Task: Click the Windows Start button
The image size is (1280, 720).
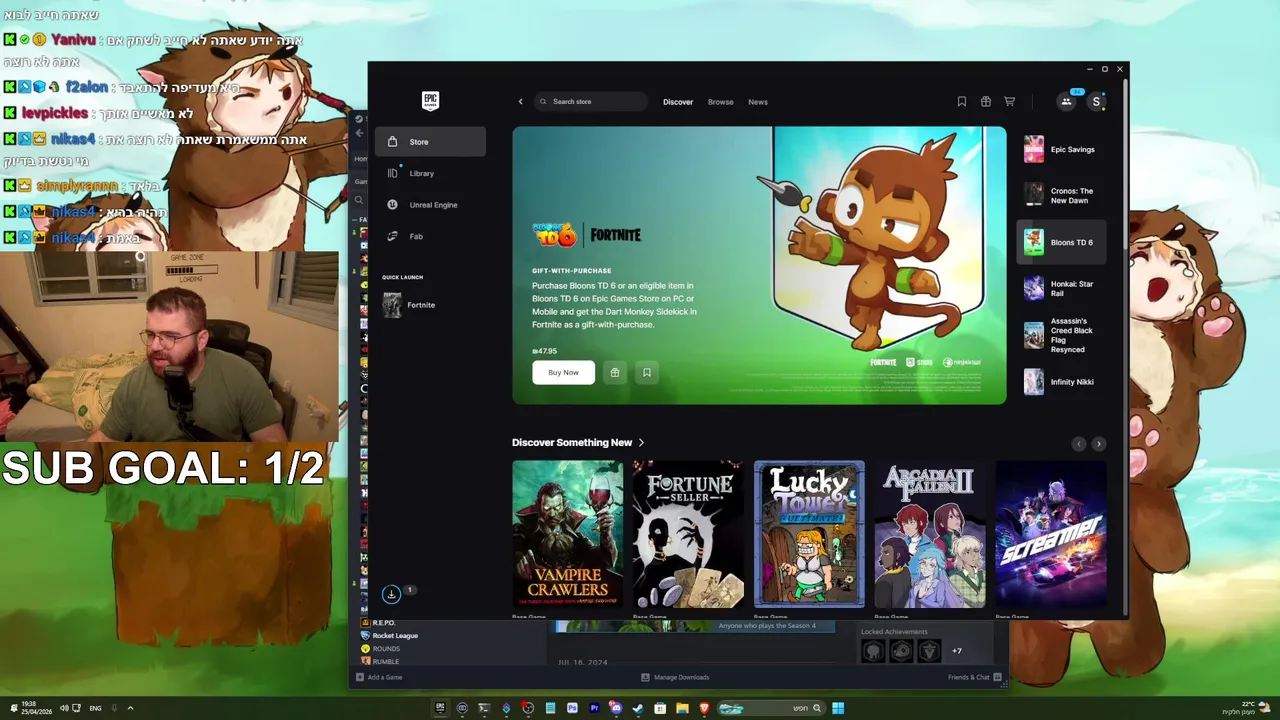Action: [x=838, y=708]
